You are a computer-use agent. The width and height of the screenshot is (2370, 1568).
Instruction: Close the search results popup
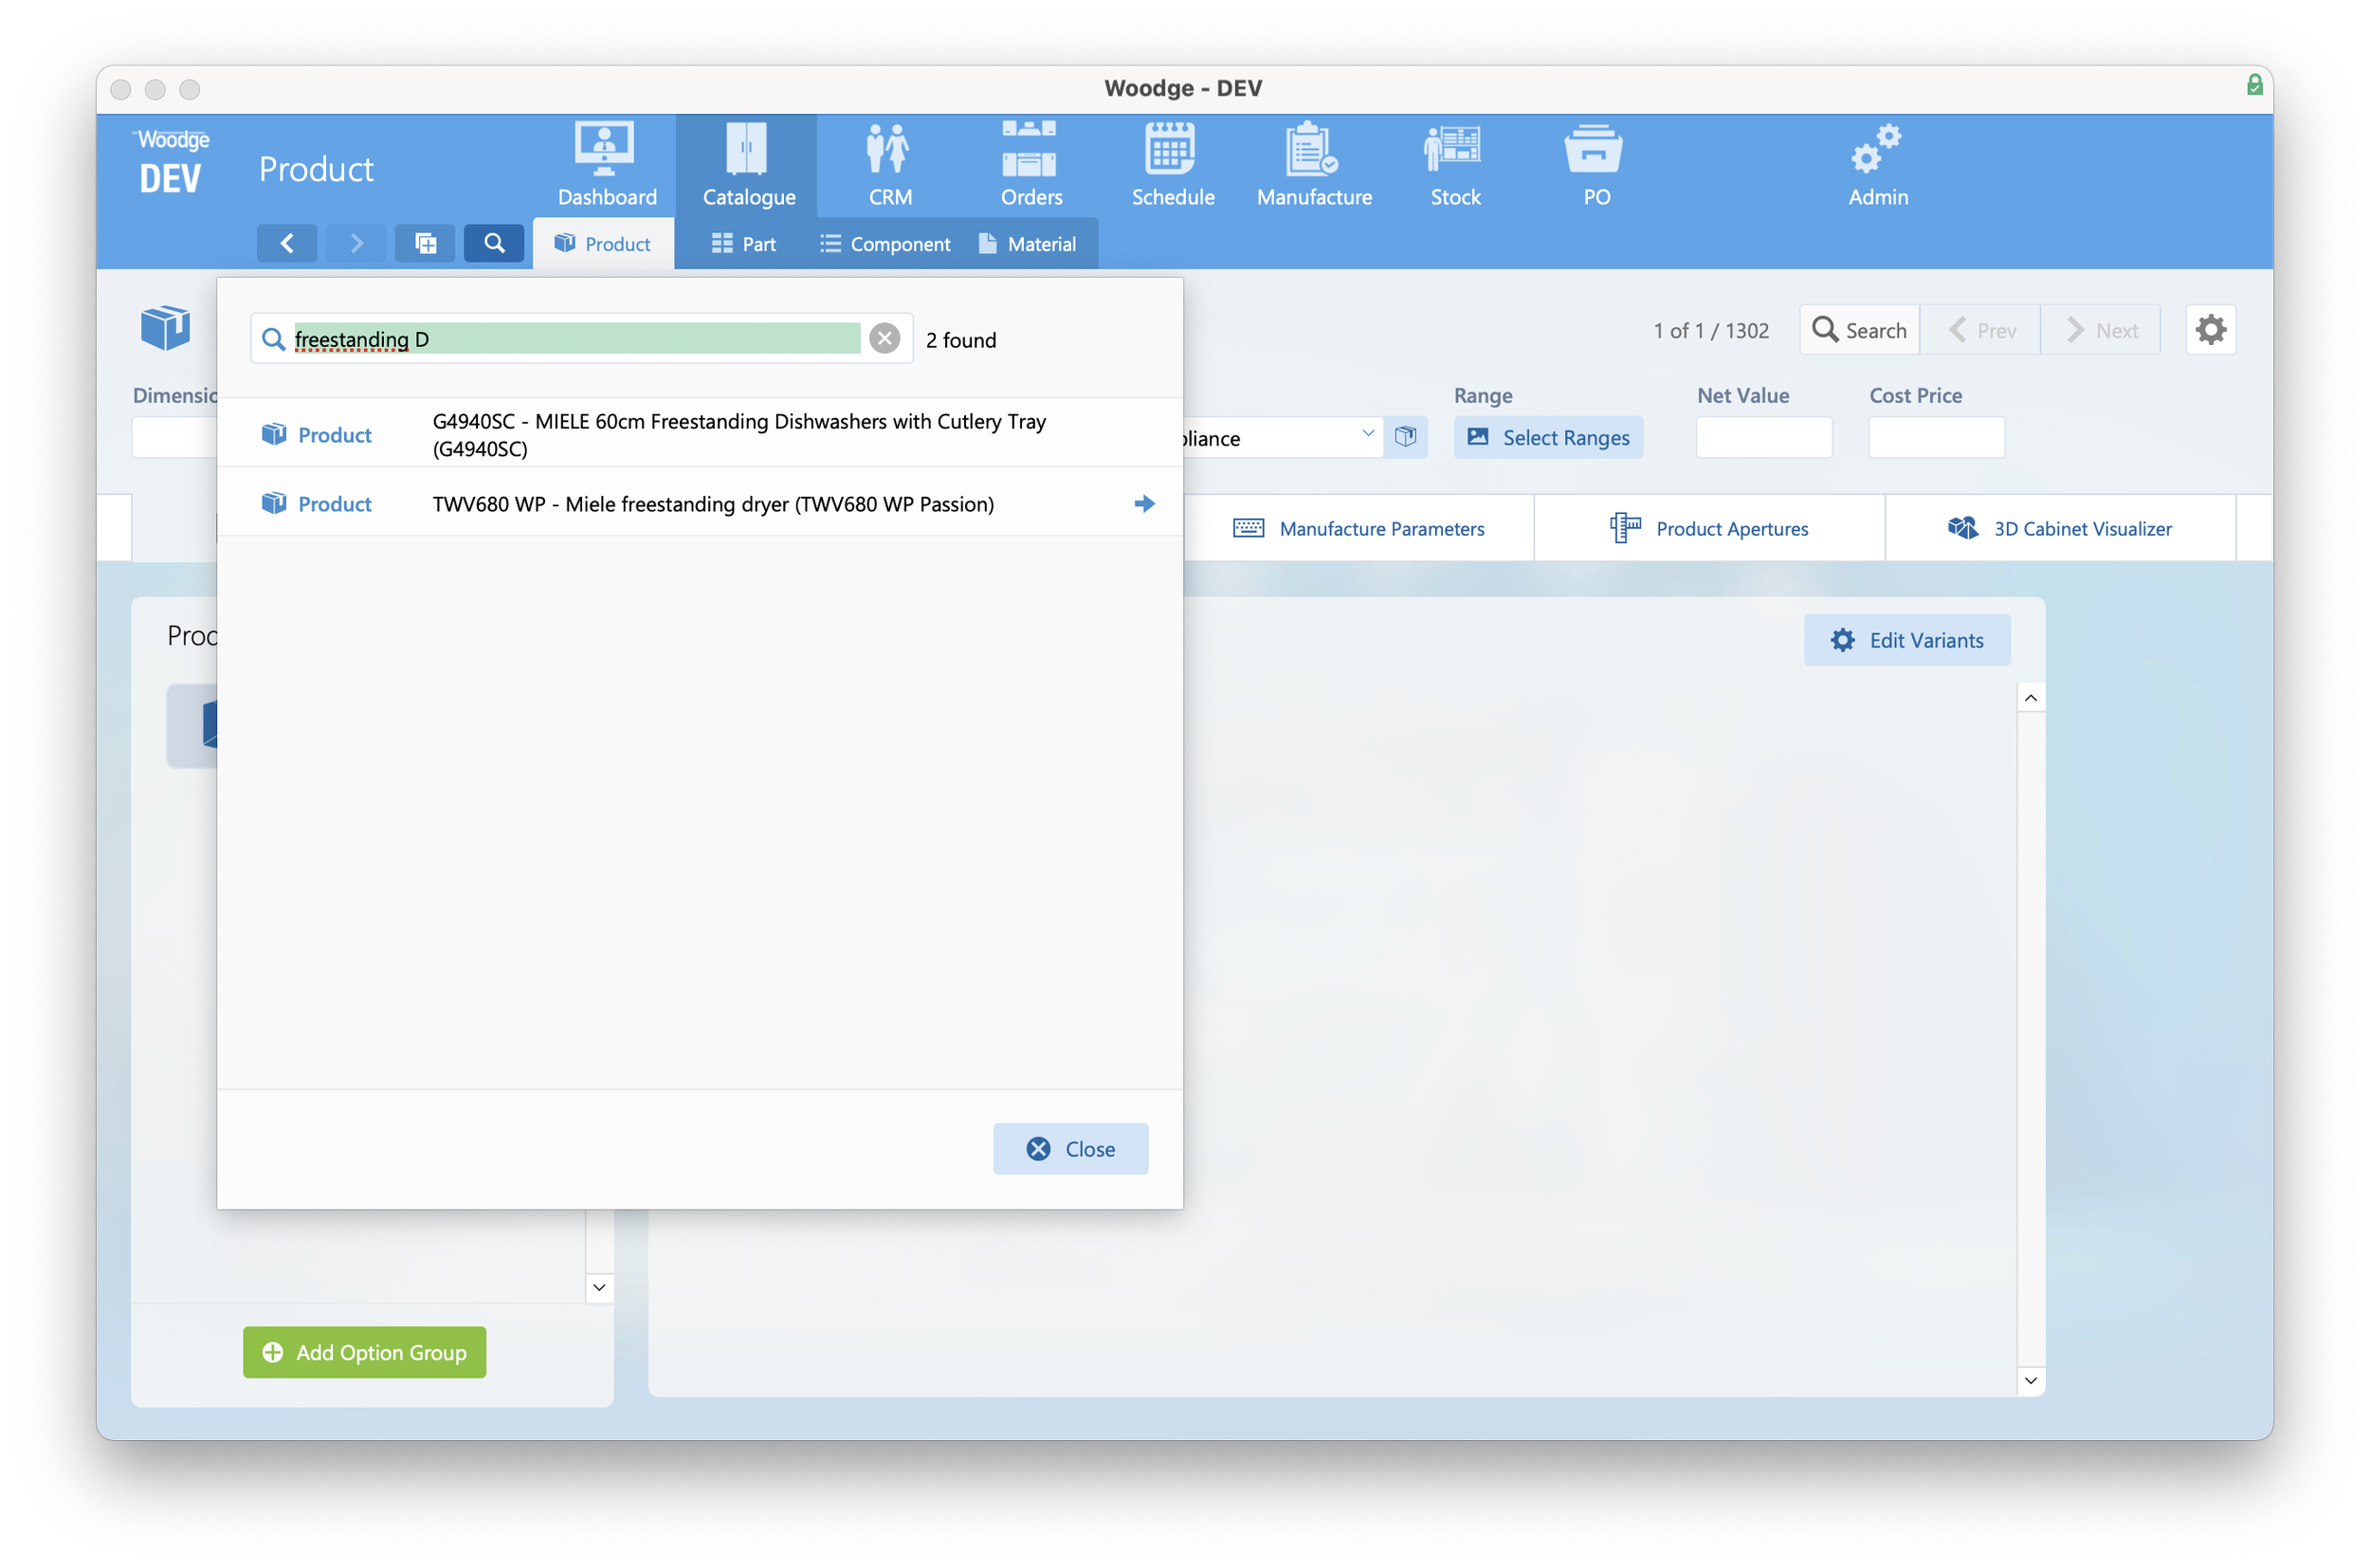pyautogui.click(x=1070, y=1149)
